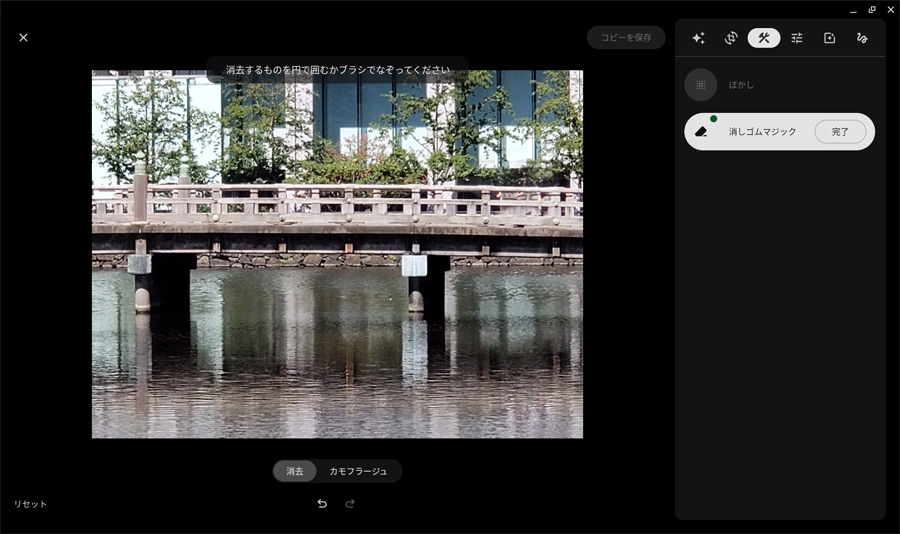Open the markup scribble tab

point(862,38)
